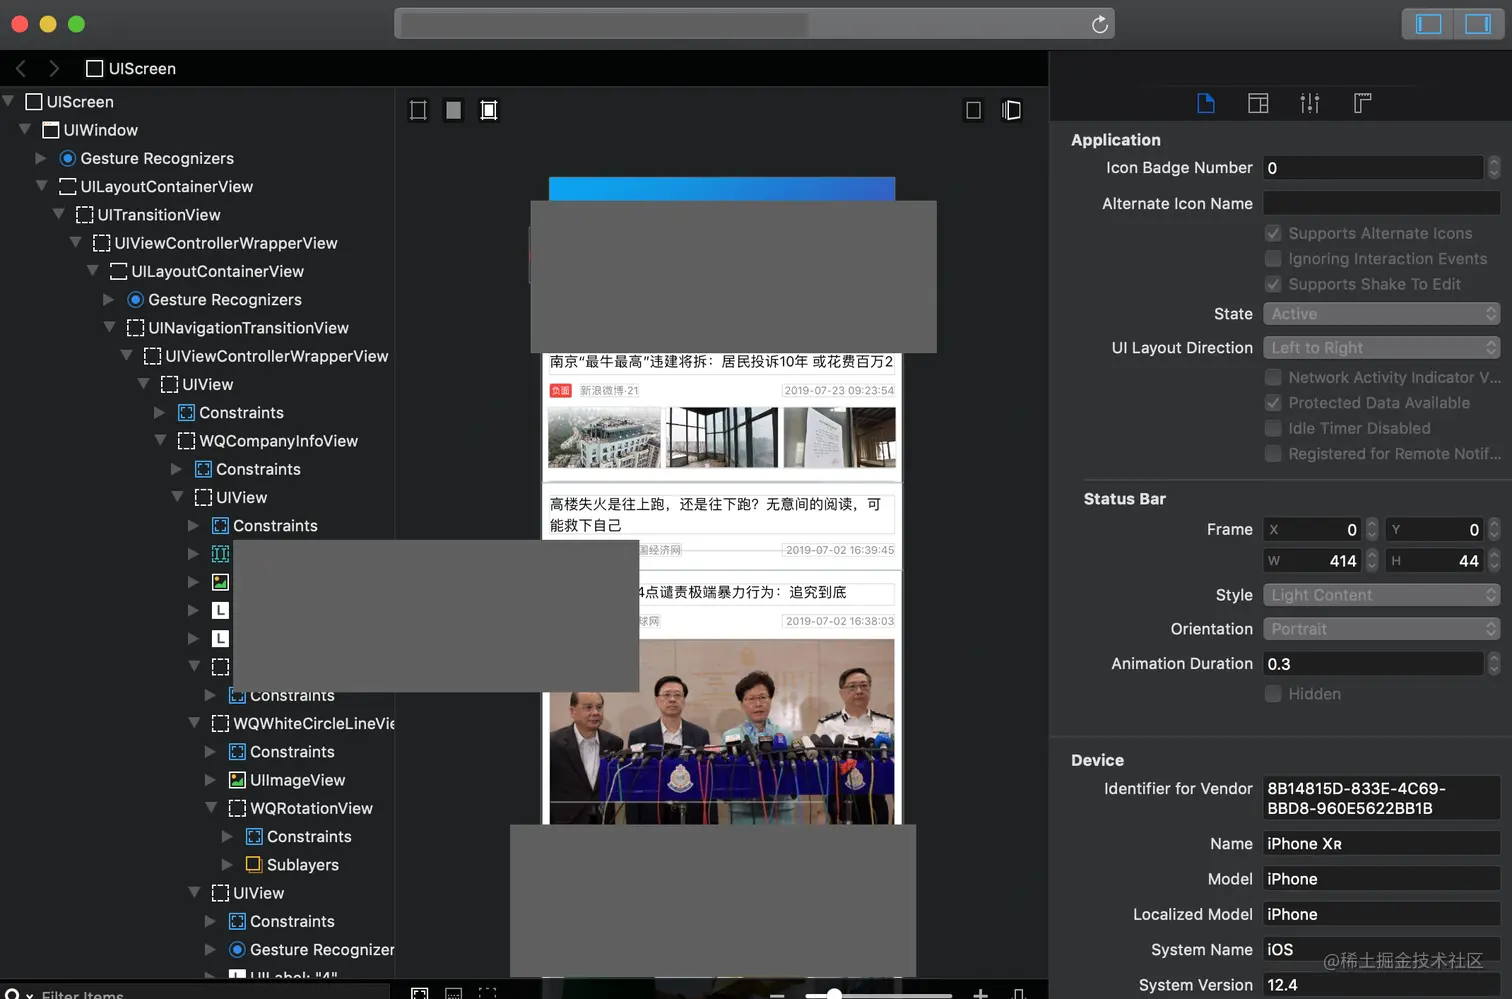Open the State dropdown showing Active

[x=1381, y=314]
